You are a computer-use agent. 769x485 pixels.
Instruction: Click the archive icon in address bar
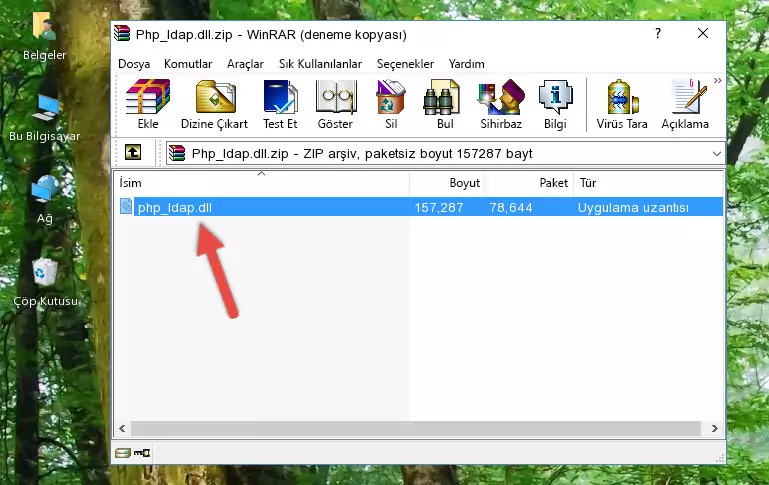pyautogui.click(x=177, y=153)
